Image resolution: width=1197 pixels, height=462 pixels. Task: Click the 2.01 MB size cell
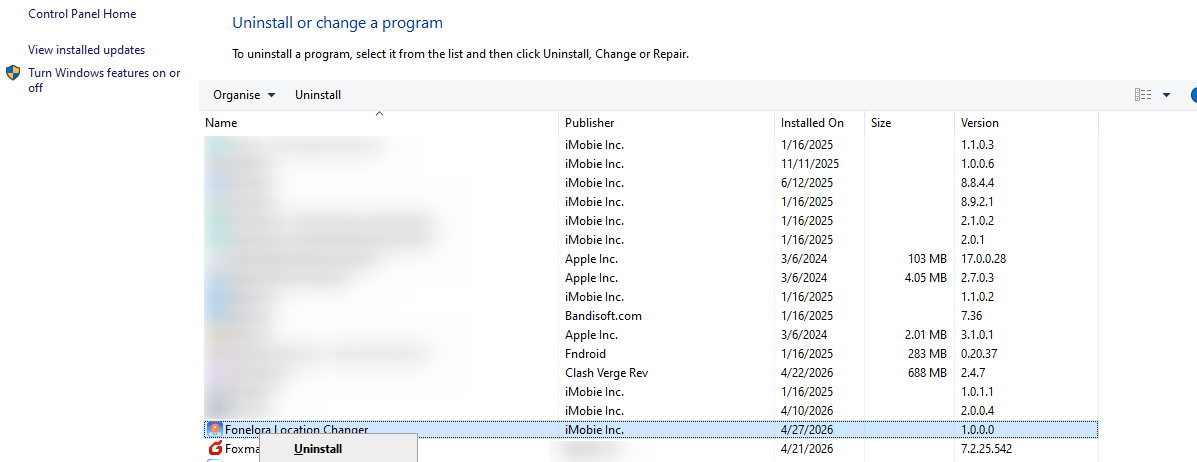click(x=925, y=334)
